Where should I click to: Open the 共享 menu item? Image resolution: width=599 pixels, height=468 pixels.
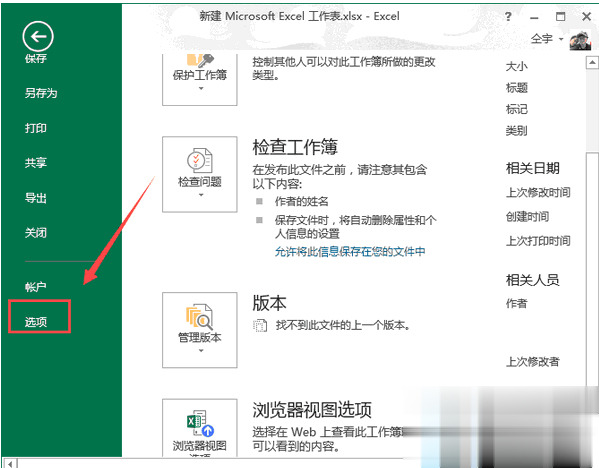[36, 163]
